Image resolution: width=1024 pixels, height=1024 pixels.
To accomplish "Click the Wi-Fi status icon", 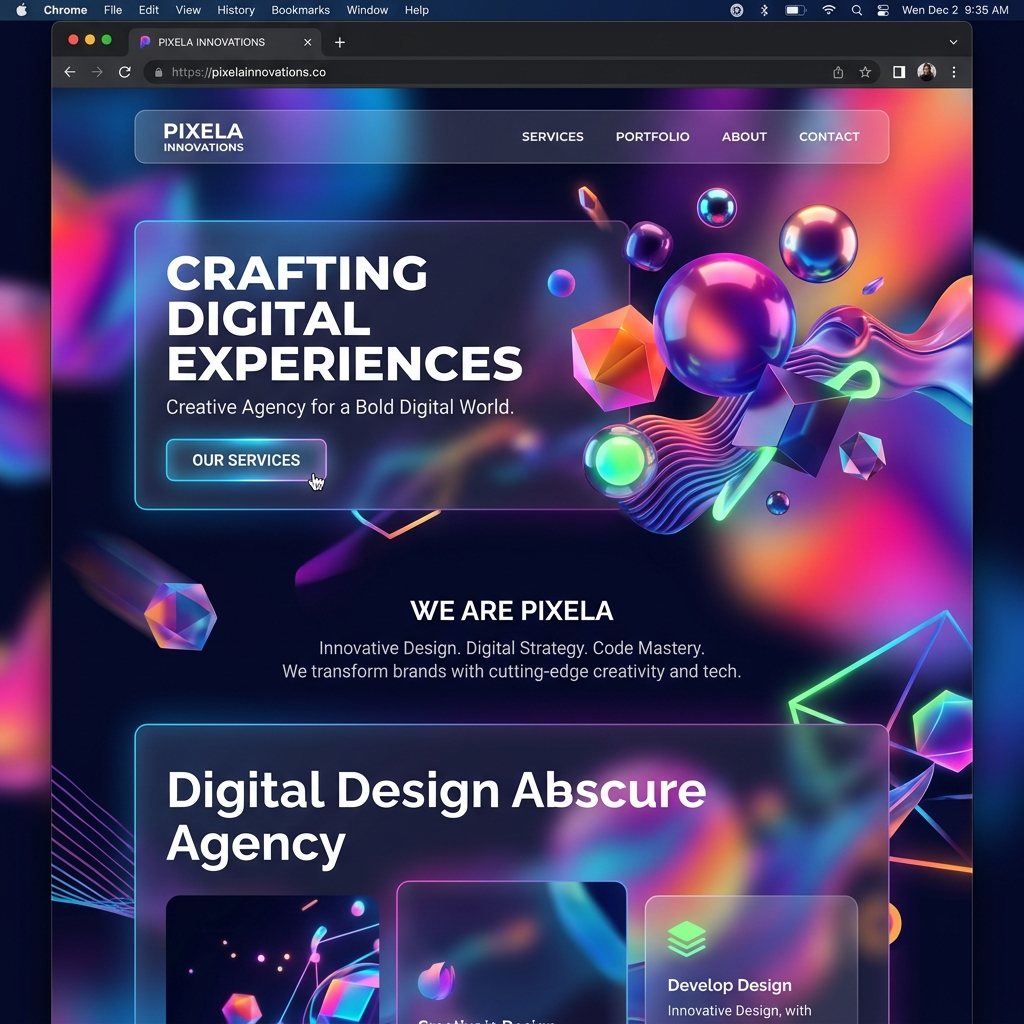I will 829,10.
